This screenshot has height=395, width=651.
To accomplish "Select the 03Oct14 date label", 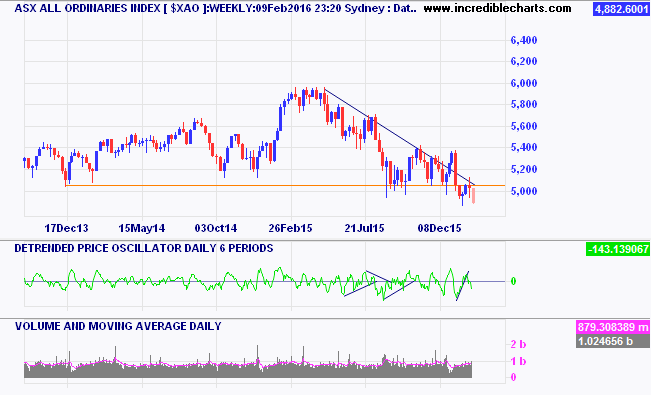I will [x=216, y=228].
